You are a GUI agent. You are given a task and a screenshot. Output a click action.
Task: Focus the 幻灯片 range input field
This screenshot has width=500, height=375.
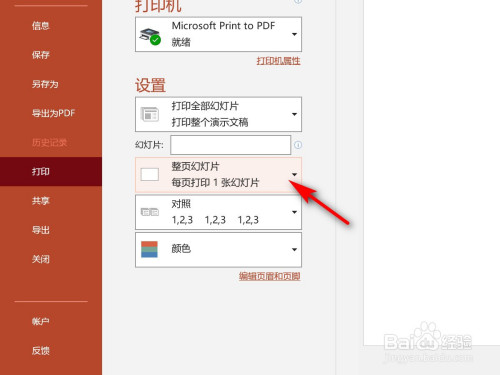coord(230,145)
